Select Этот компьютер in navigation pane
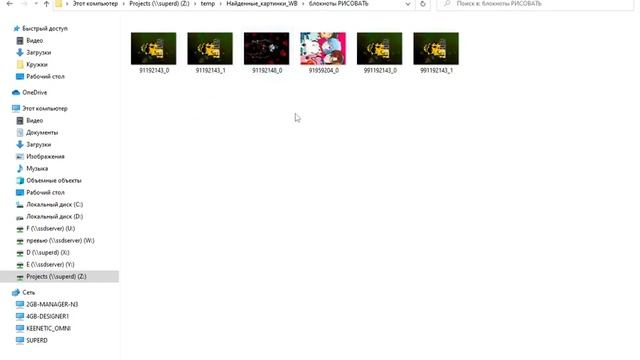640x360 pixels. (45, 109)
